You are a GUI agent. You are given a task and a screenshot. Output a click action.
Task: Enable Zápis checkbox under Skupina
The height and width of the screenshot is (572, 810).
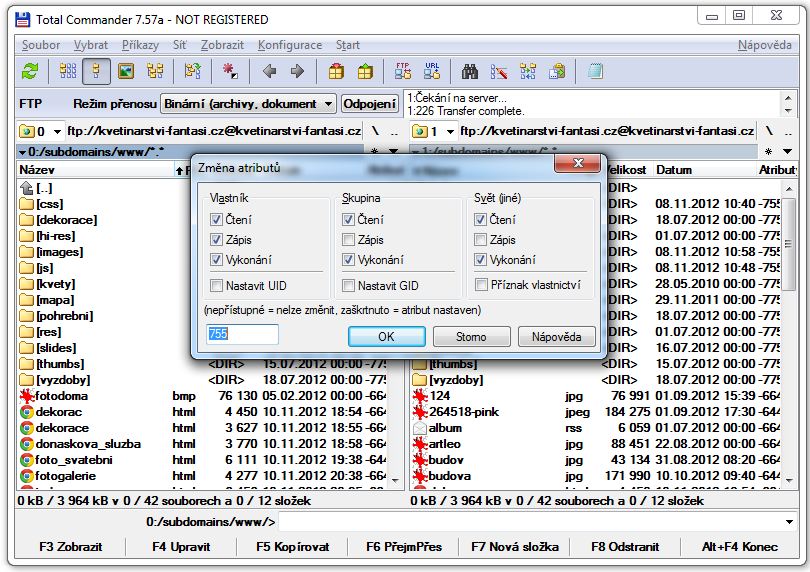click(x=349, y=240)
